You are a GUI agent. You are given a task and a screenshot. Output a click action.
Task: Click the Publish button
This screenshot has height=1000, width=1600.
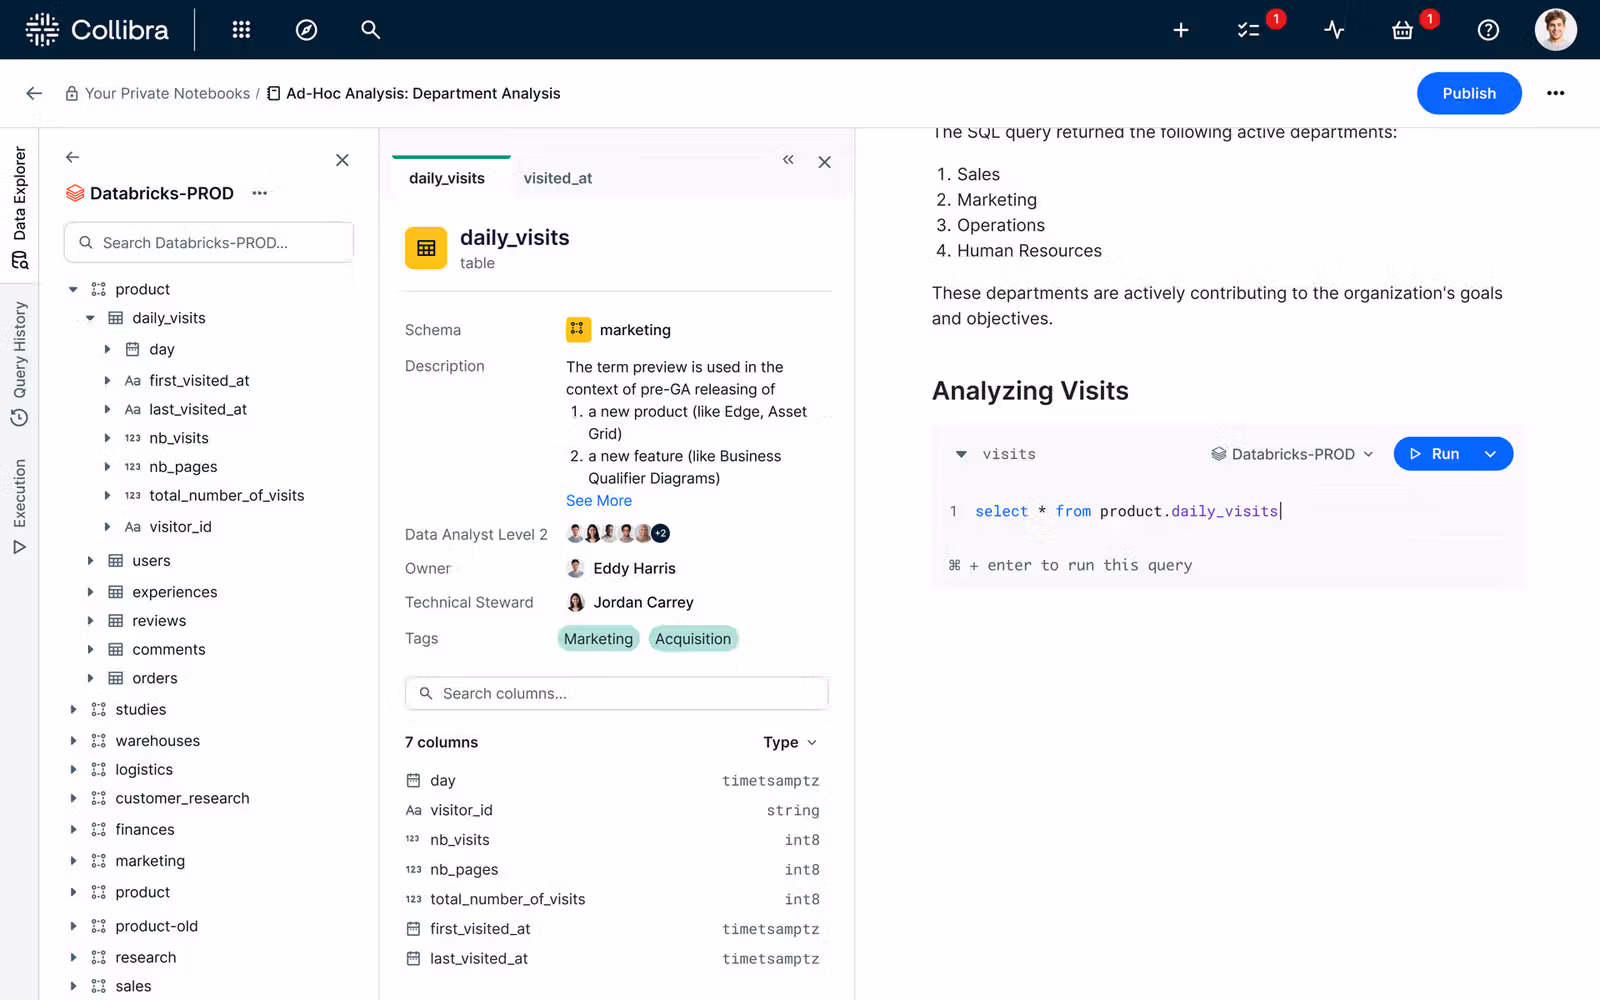1468,93
